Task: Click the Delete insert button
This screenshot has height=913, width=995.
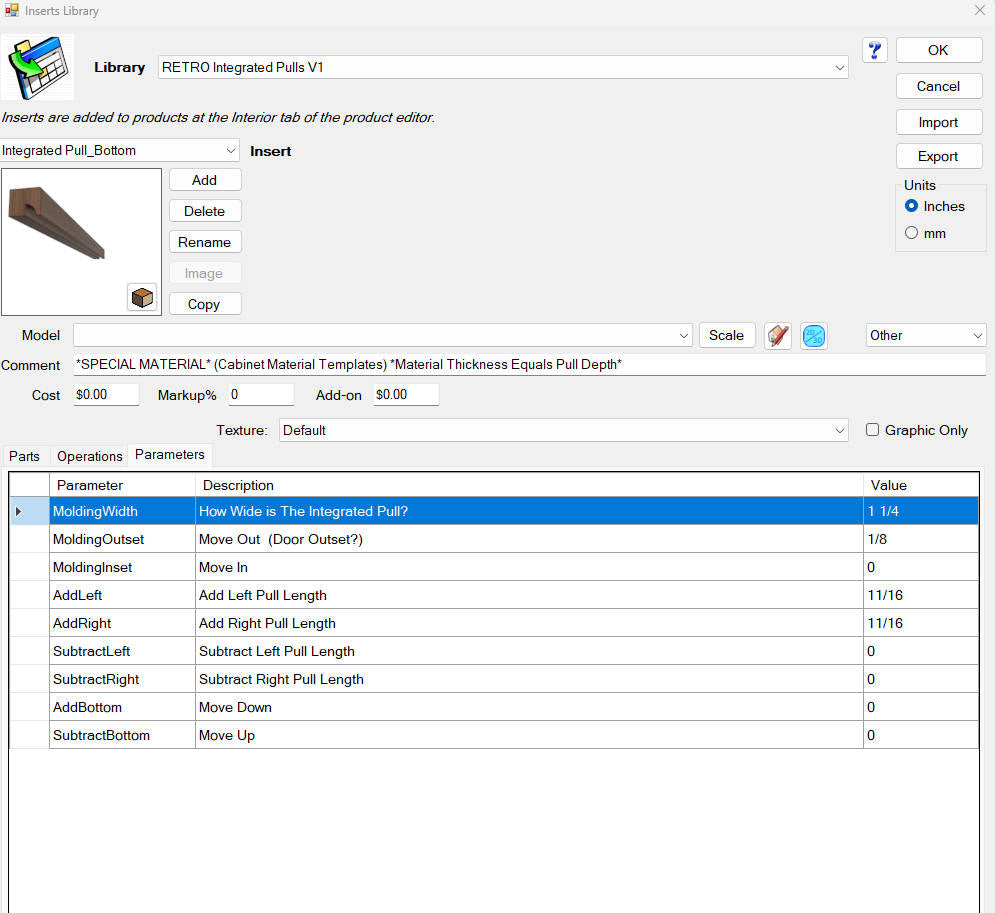Action: (205, 211)
